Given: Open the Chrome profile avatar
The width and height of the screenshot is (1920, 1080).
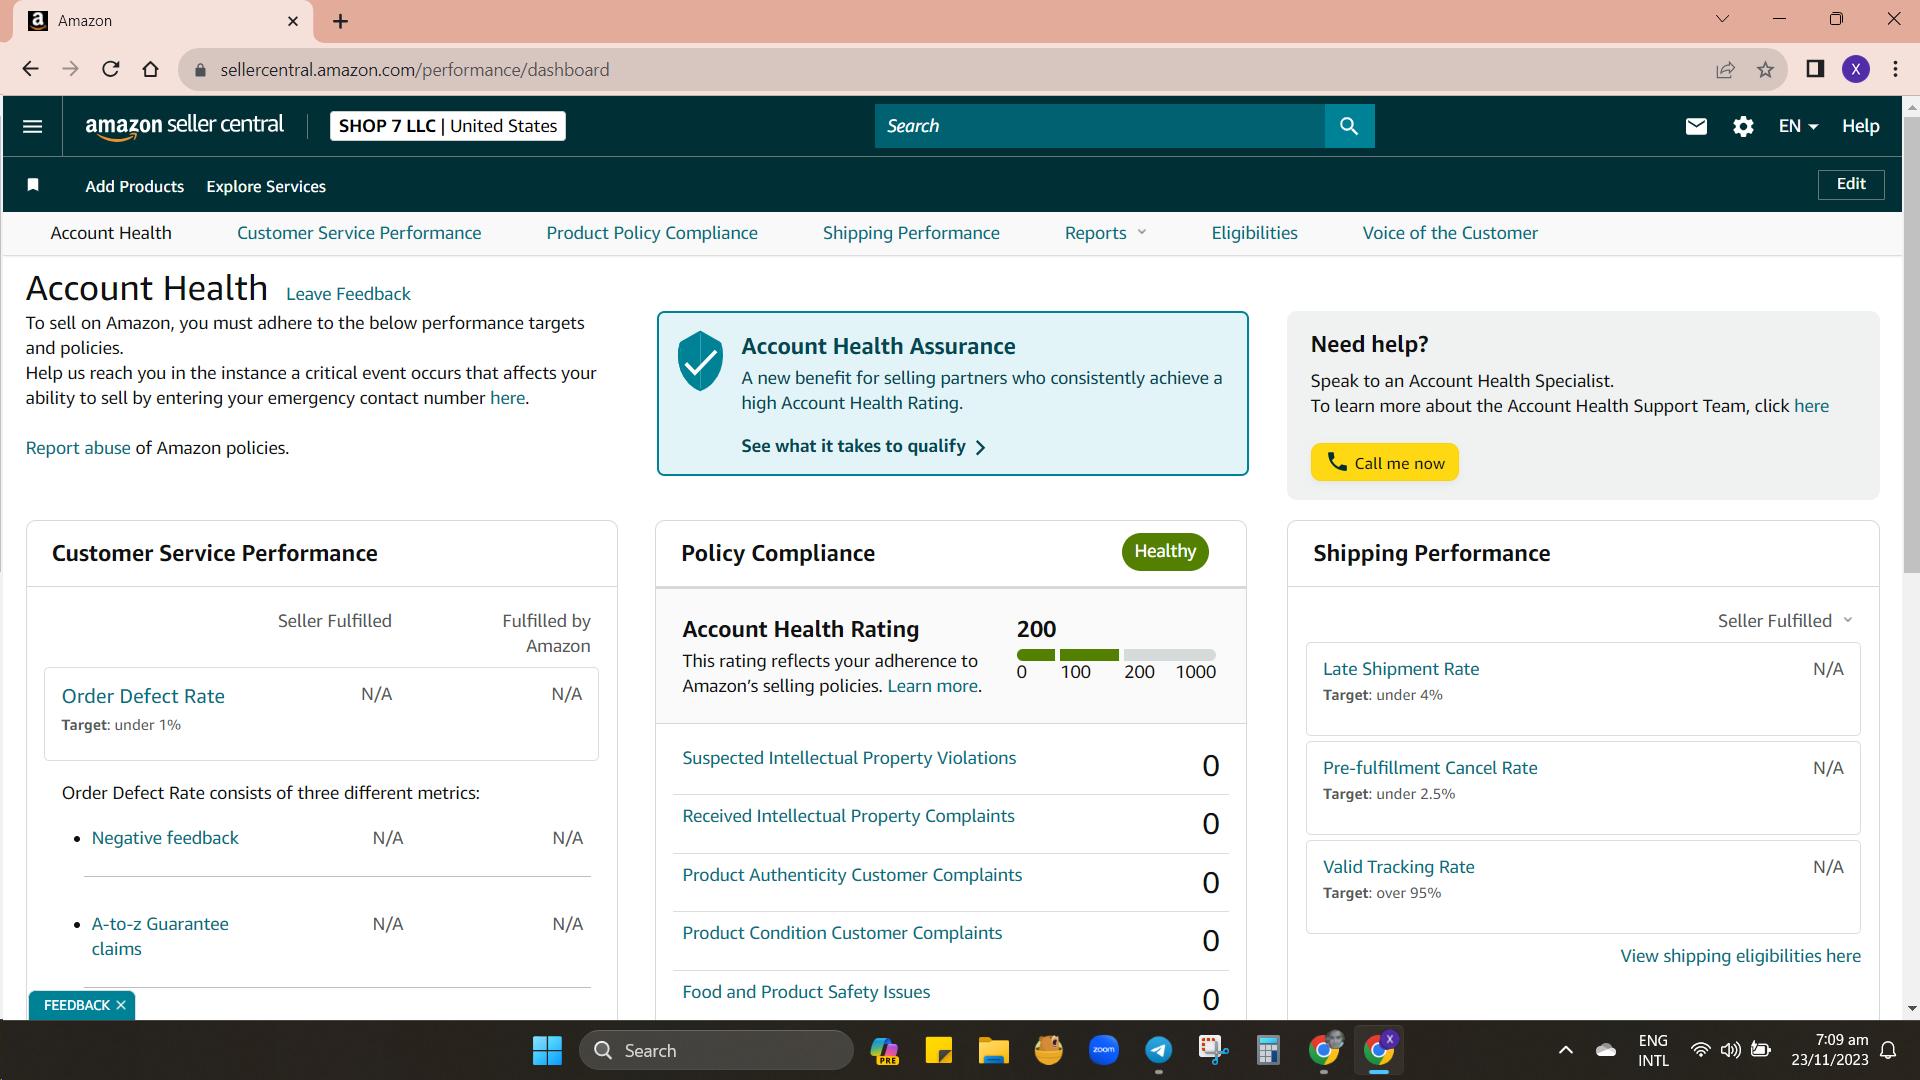Looking at the screenshot, I should 1856,69.
